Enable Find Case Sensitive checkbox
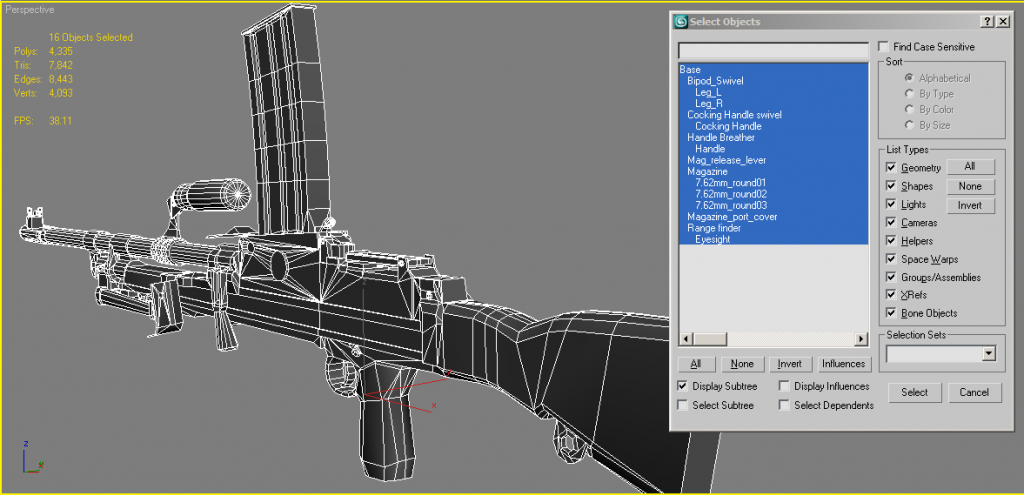This screenshot has width=1024, height=495. (883, 47)
